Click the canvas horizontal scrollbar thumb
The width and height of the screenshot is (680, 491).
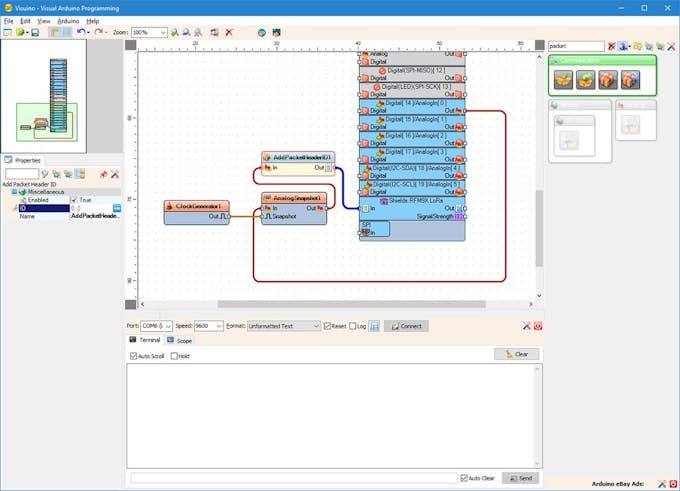coord(351,304)
